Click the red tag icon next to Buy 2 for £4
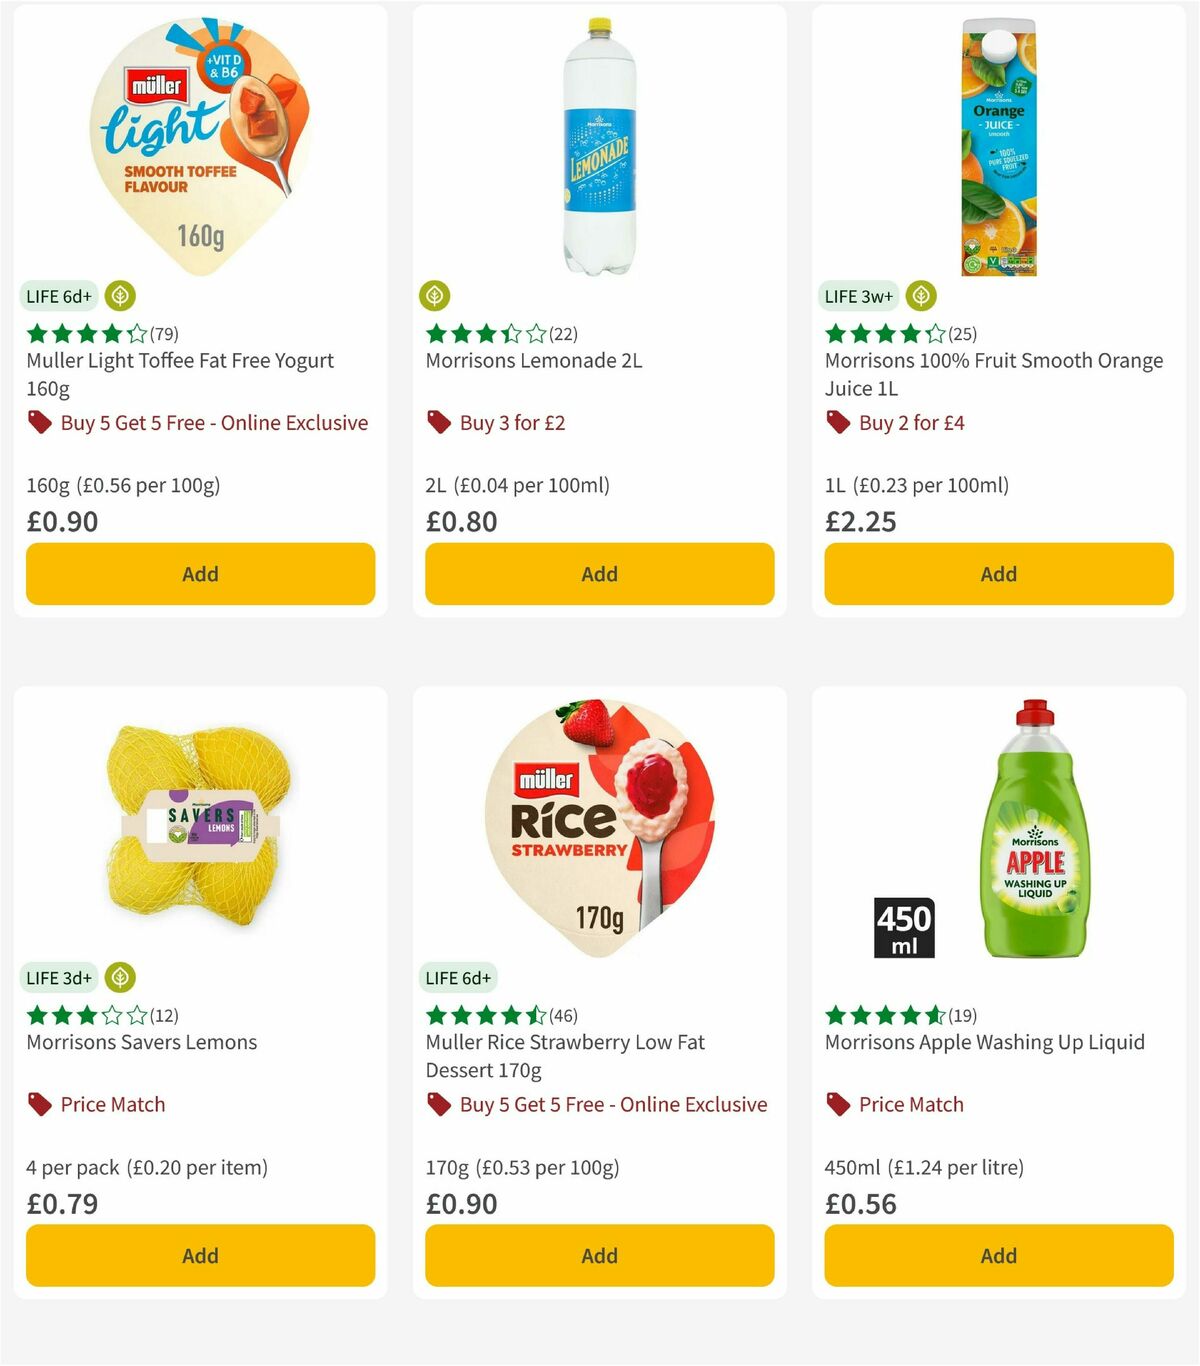 [x=837, y=423]
